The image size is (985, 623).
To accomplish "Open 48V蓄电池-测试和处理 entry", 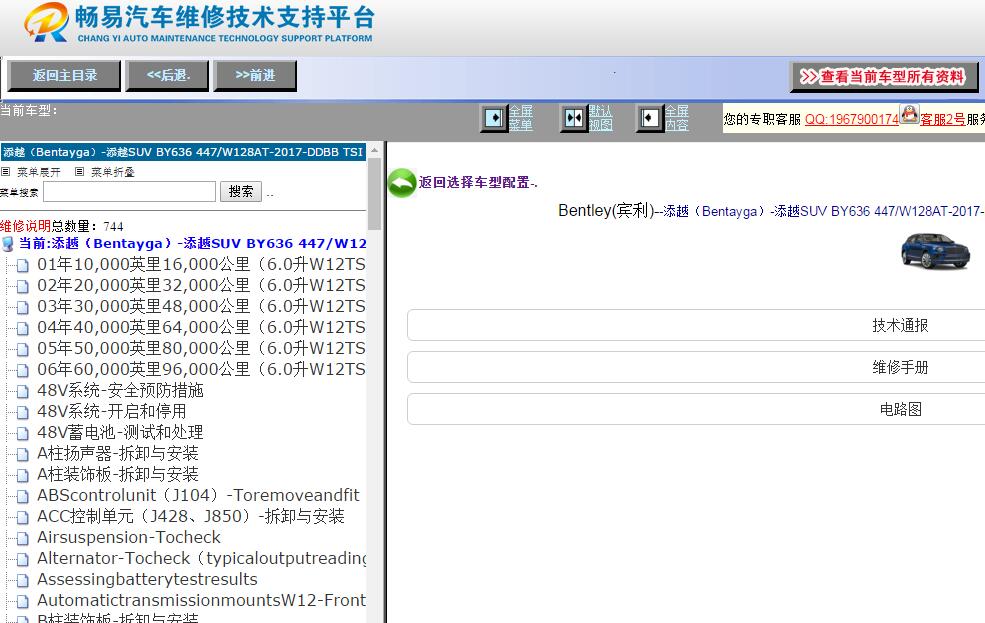I will (x=120, y=433).
